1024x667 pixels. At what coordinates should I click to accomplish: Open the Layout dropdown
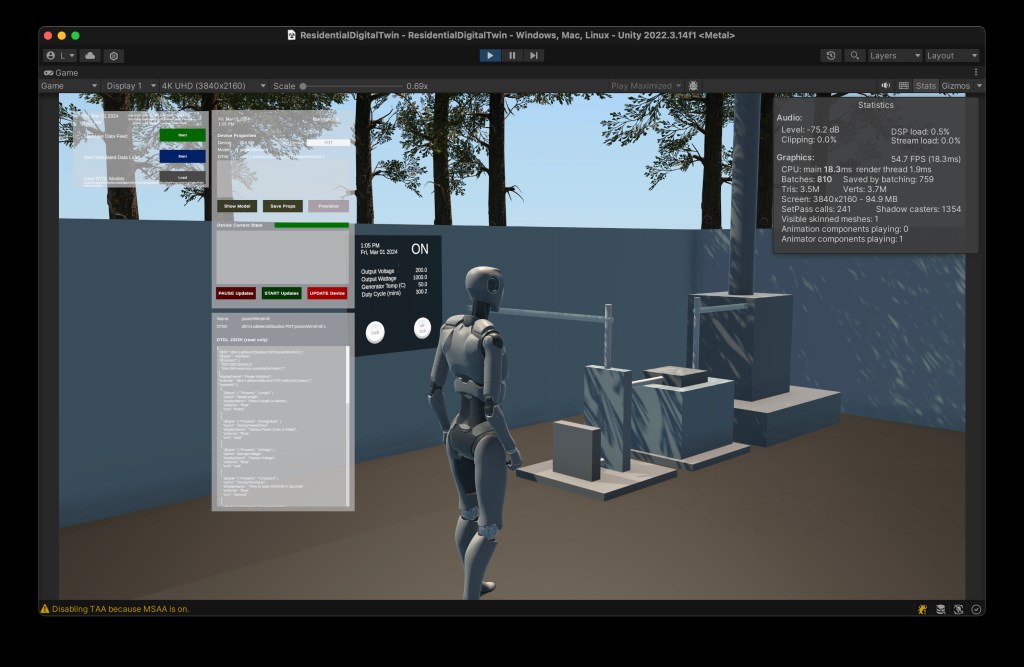coord(952,56)
